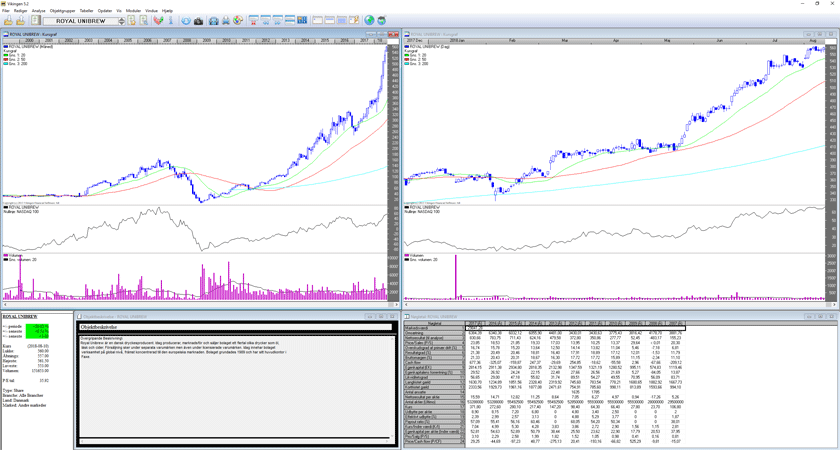The height and width of the screenshot is (450, 840).
Task: Click the outlined Markedsværdi value input cell
Action: click(575, 328)
